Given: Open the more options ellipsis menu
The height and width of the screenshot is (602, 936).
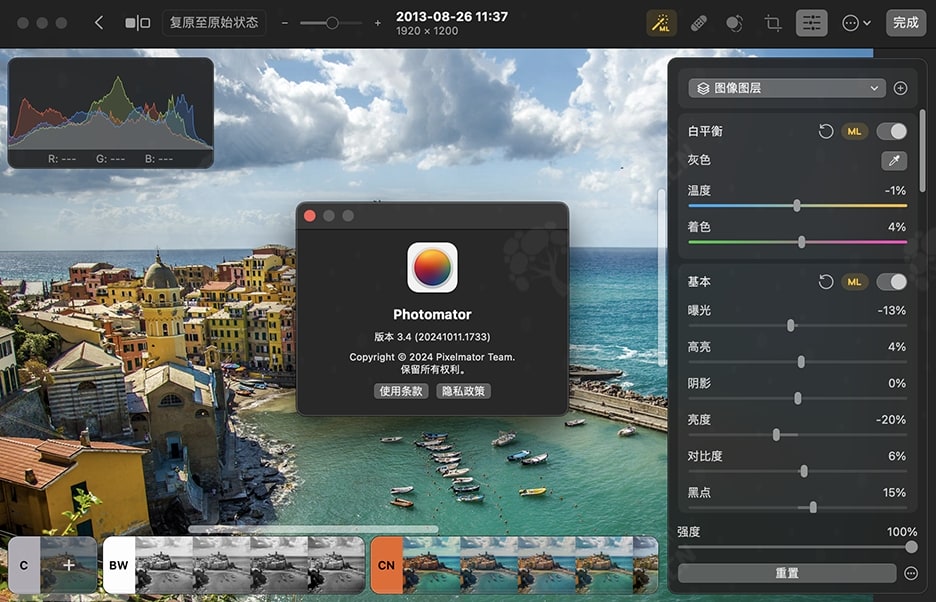Looking at the screenshot, I should point(855,23).
